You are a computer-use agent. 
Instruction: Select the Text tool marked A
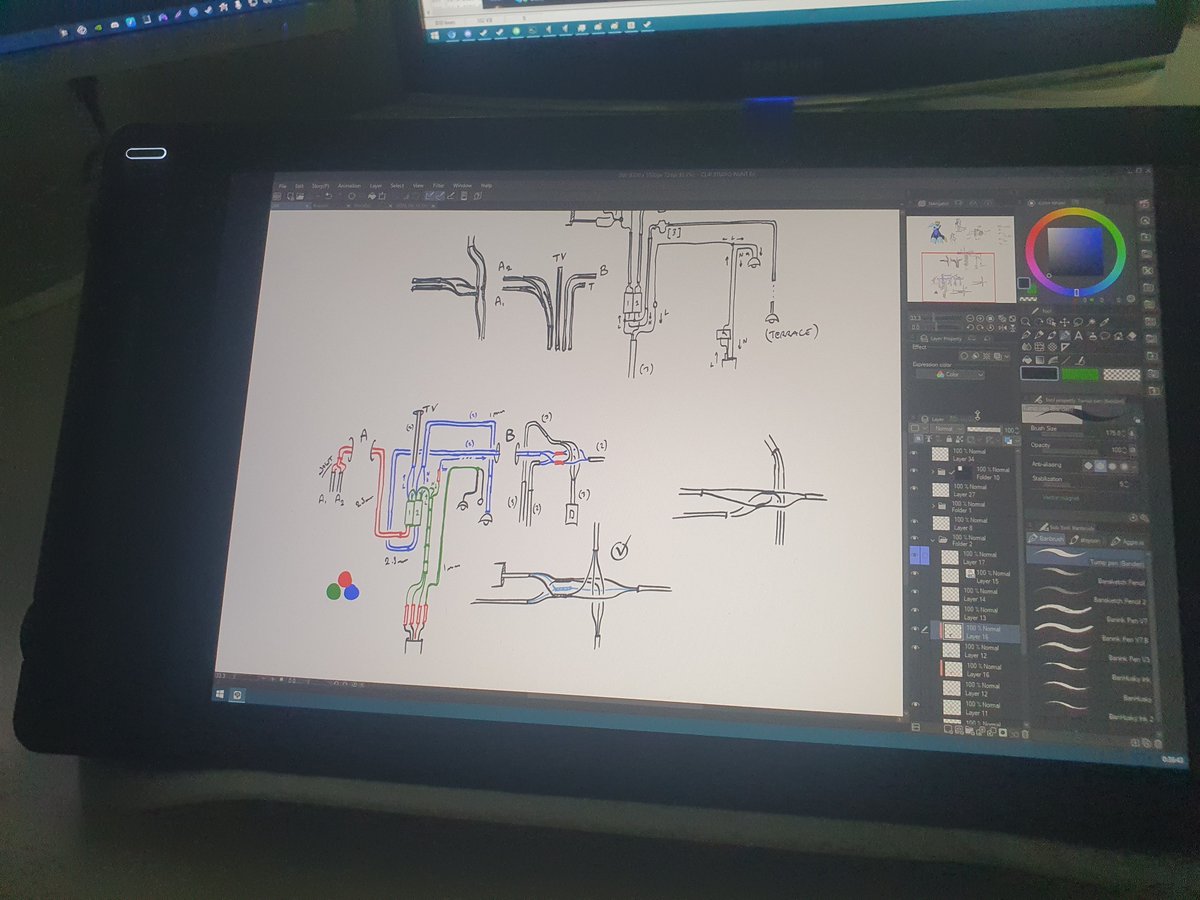coord(1078,336)
